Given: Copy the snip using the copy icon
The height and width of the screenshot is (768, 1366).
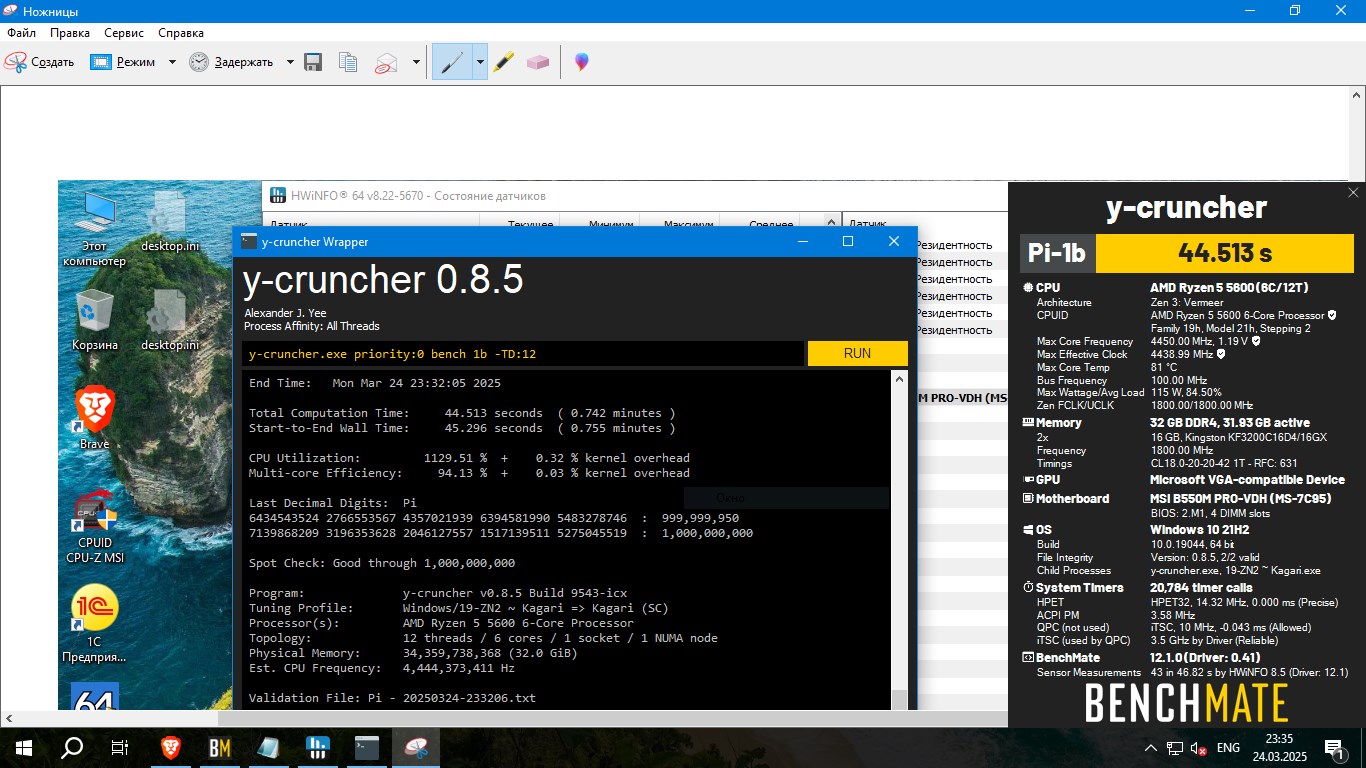Looking at the screenshot, I should pyautogui.click(x=348, y=62).
